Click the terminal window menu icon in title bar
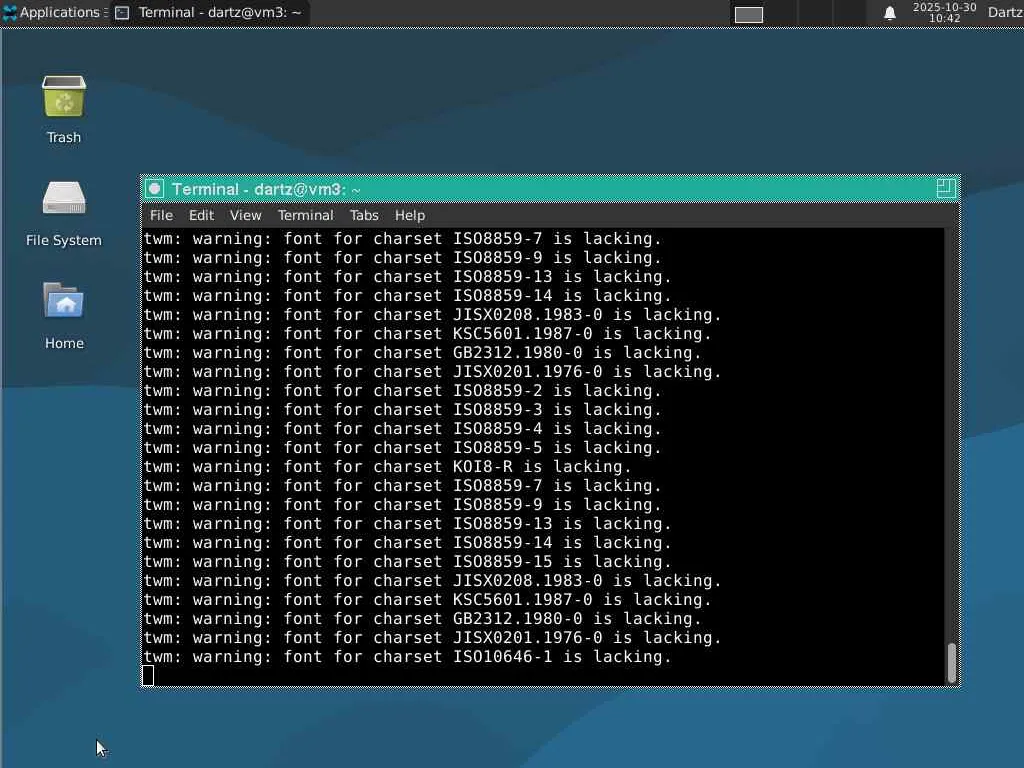Viewport: 1024px width, 768px height. tap(155, 189)
